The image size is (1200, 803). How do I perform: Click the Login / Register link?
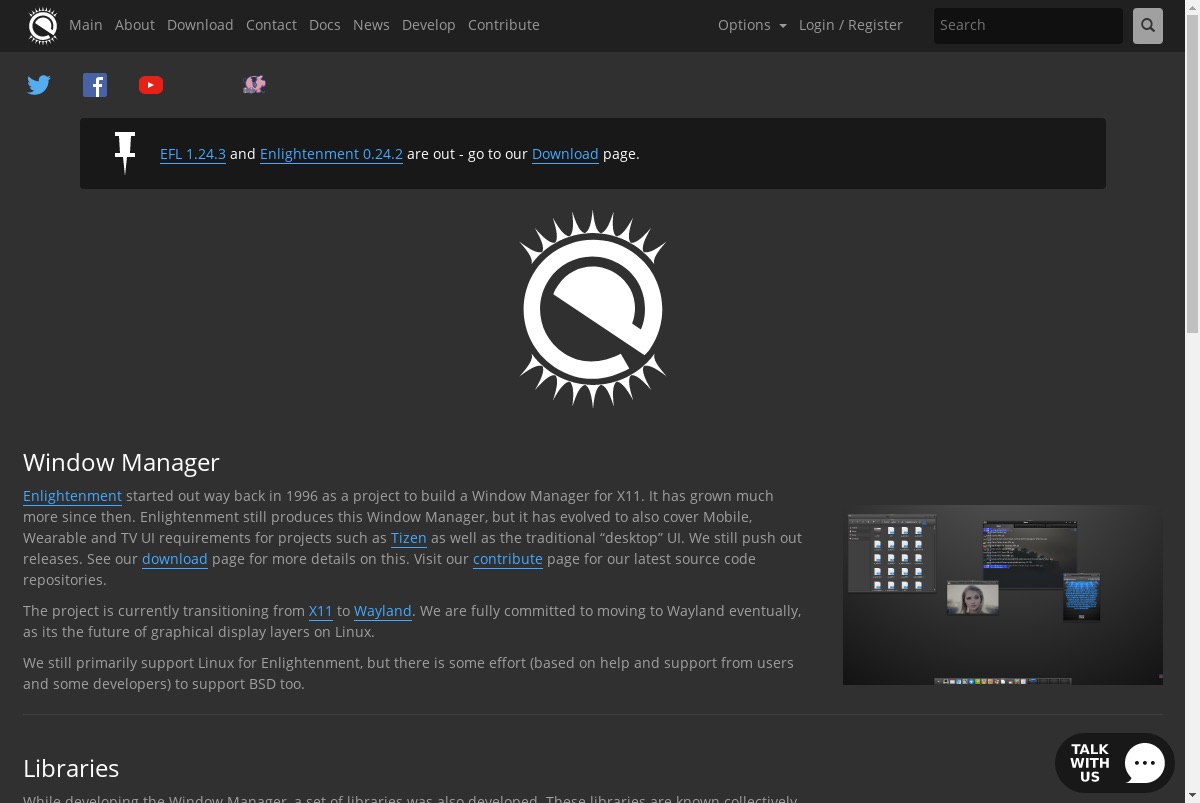pyautogui.click(x=851, y=25)
